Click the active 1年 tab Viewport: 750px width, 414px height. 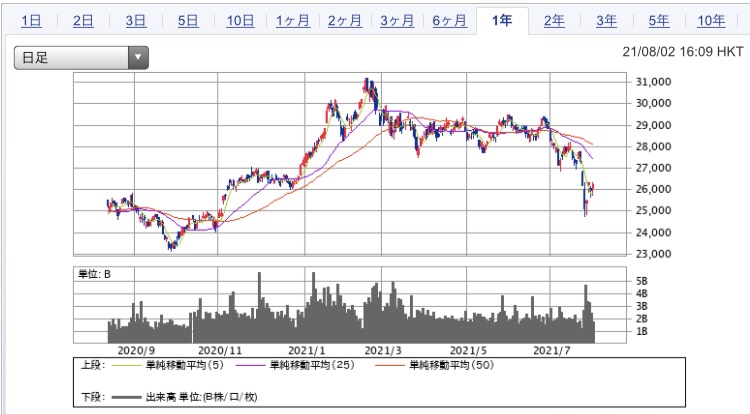pyautogui.click(x=502, y=21)
